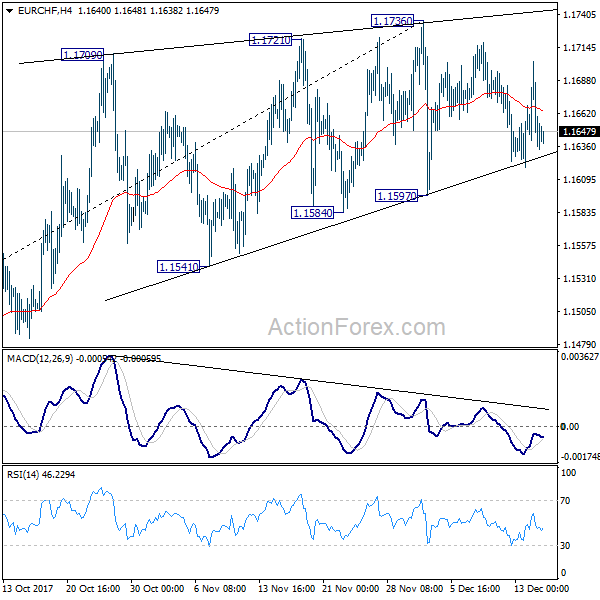Click the 6 Nov 08:00 date label
Viewport: 600px width, 600px height.
click(x=220, y=588)
